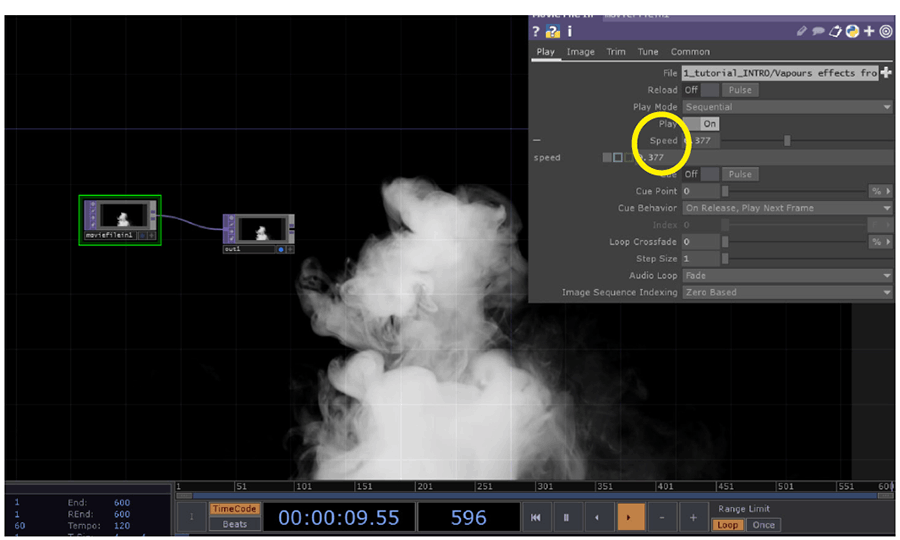This screenshot has width=900, height=540.
Task: Click display flag blue dot on out1 node
Action: [281, 250]
